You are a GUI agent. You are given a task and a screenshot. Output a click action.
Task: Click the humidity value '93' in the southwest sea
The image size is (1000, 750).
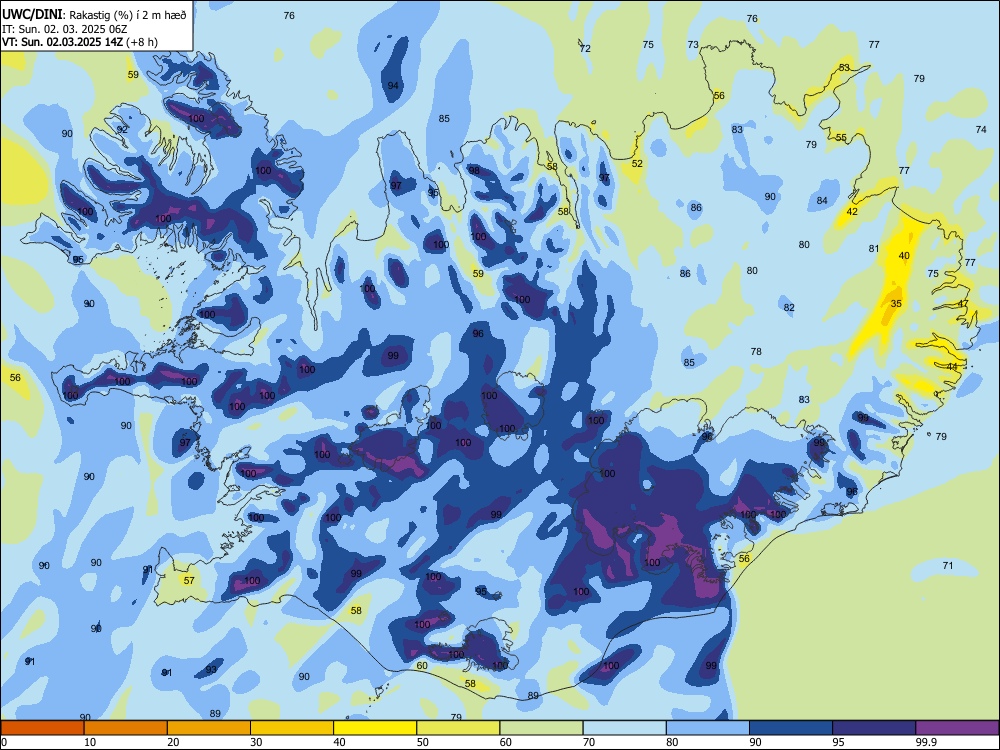point(211,670)
